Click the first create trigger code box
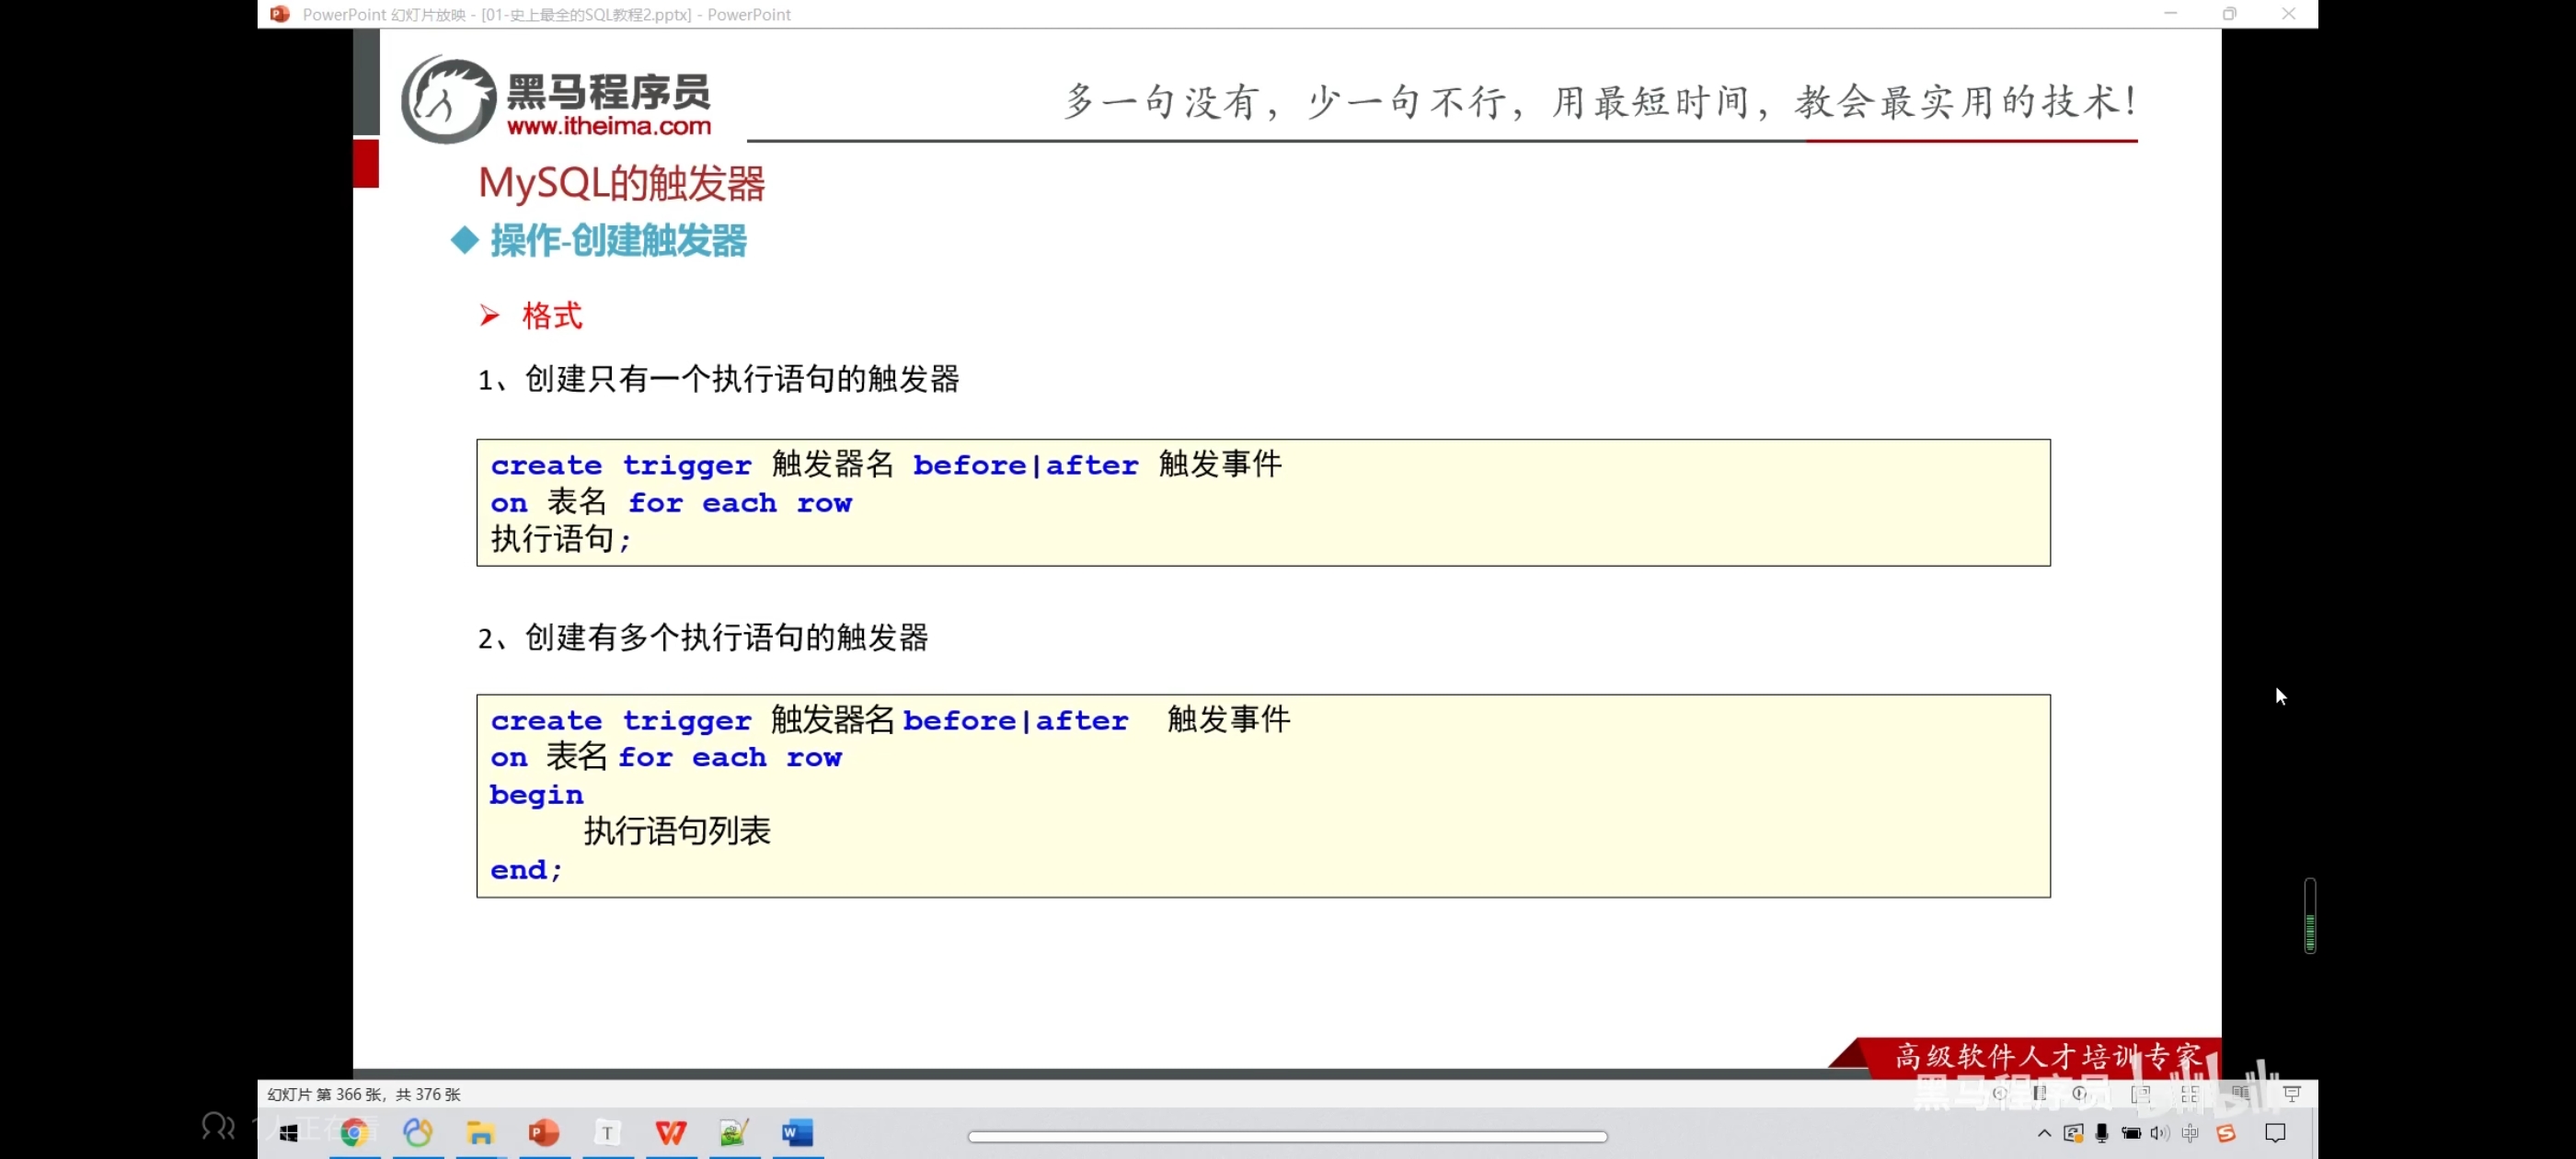 pos(1262,502)
